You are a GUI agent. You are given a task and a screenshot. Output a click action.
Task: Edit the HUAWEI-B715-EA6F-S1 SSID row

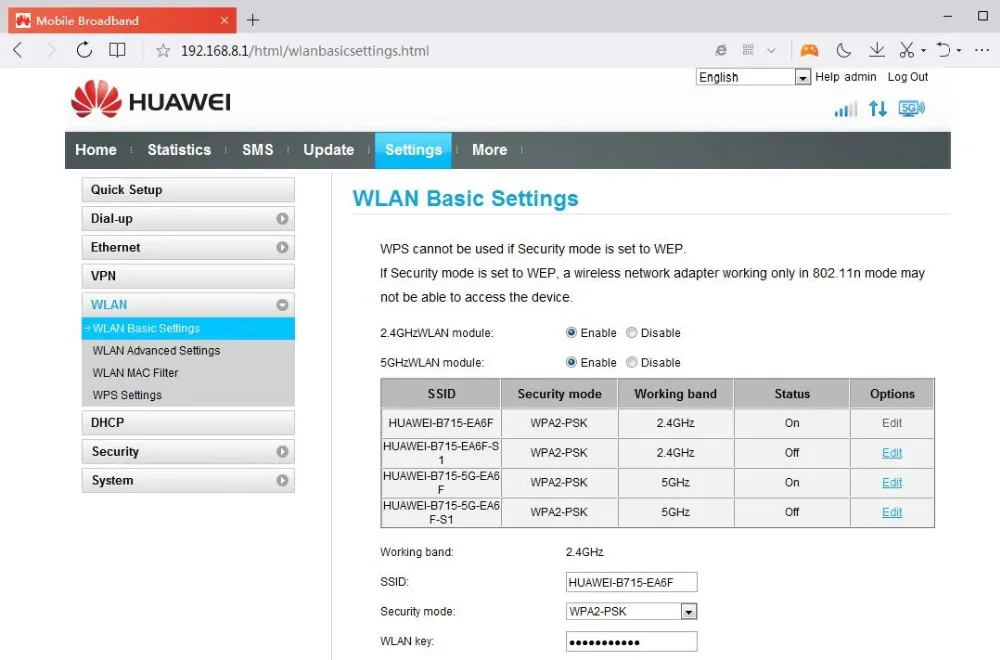point(892,453)
